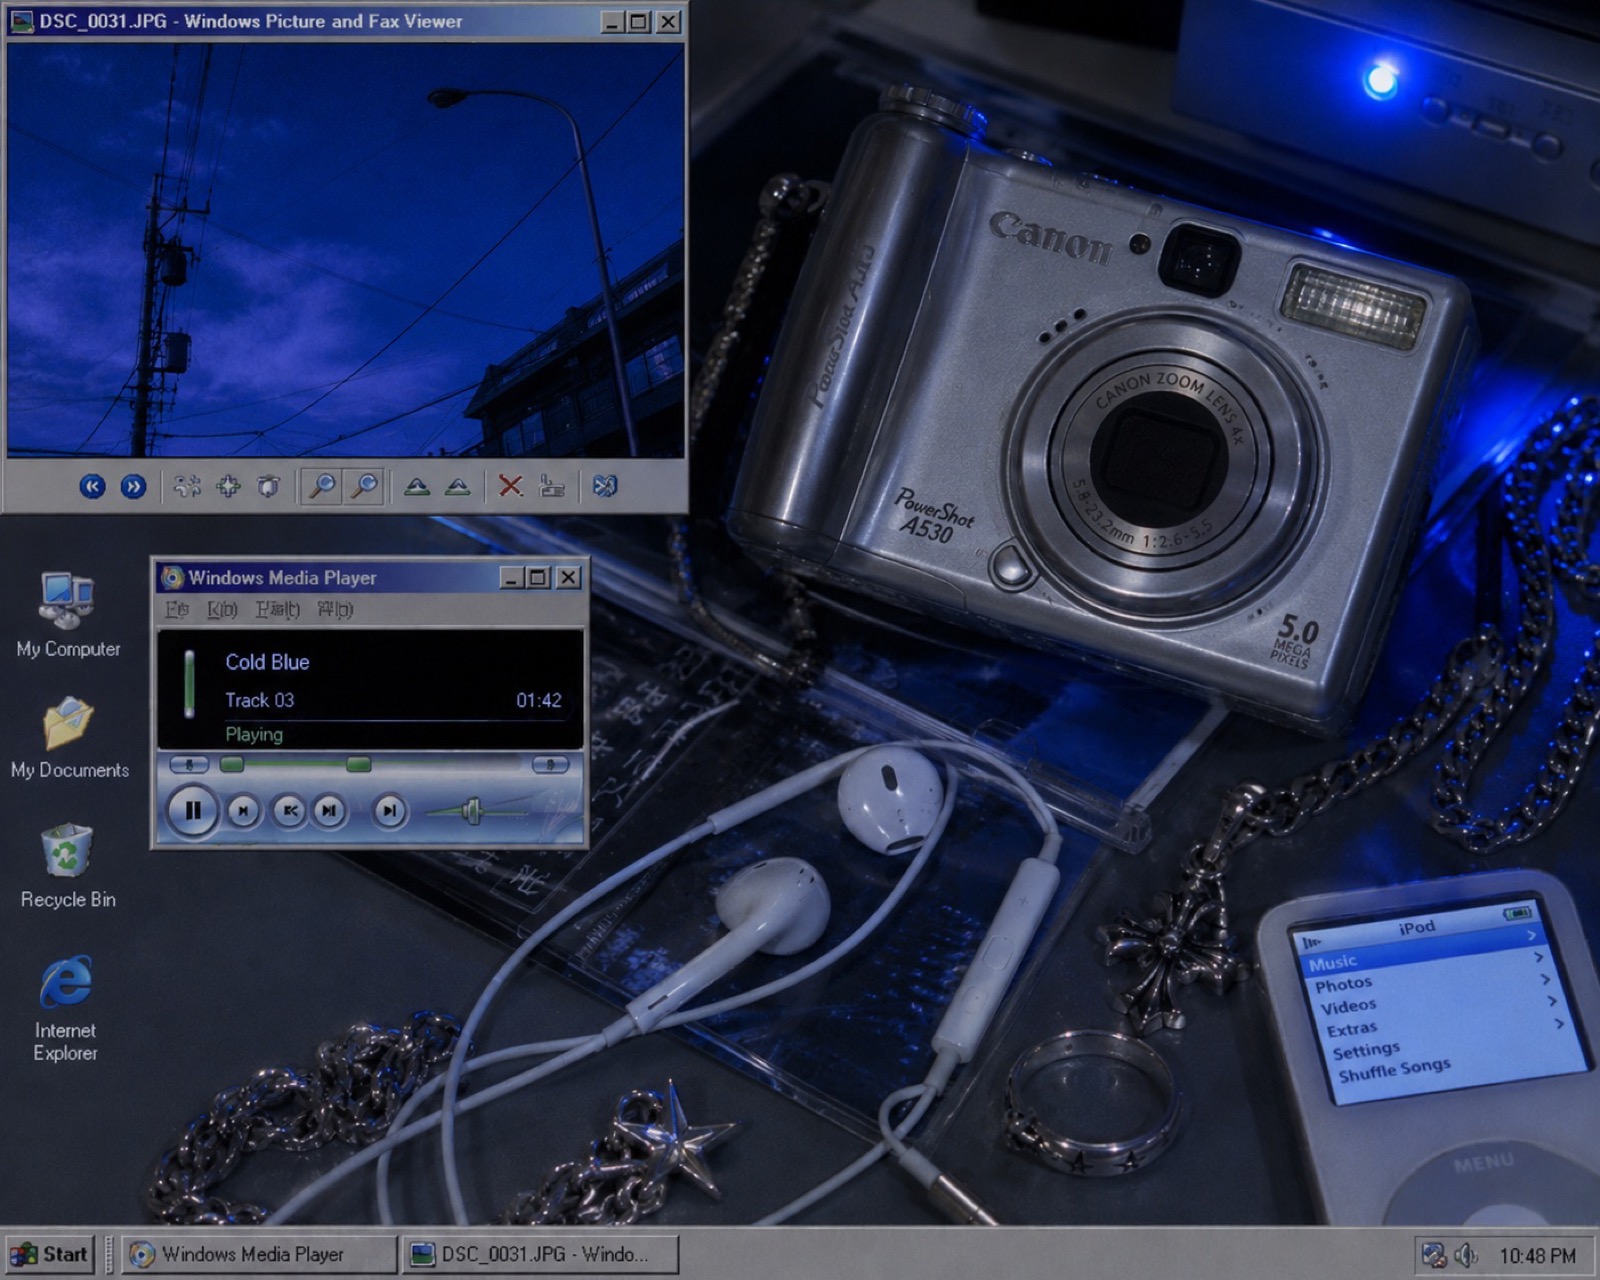Click the last blue icon in Picture Viewer toolbar
1600x1280 pixels.
[605, 487]
